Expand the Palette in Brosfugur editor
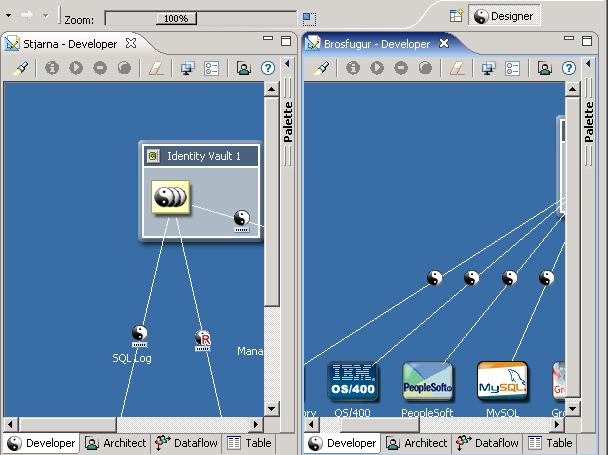The height and width of the screenshot is (455, 608). (x=588, y=64)
